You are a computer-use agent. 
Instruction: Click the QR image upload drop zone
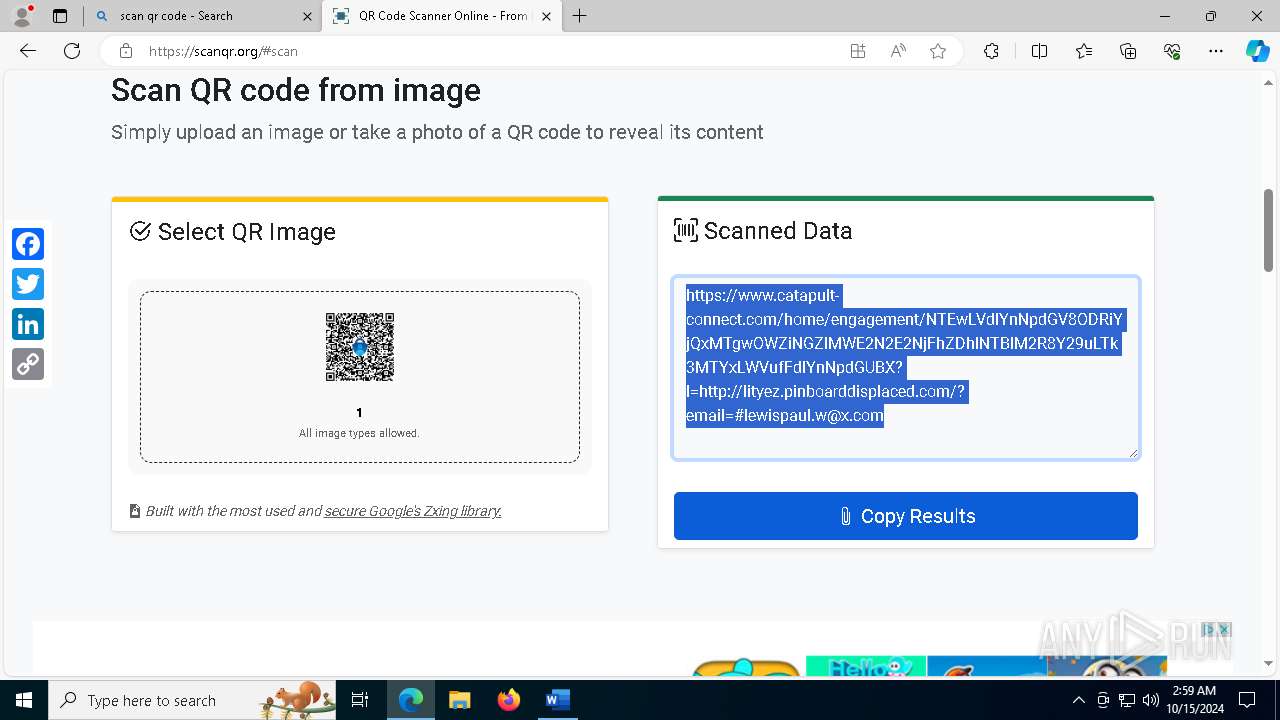point(360,377)
